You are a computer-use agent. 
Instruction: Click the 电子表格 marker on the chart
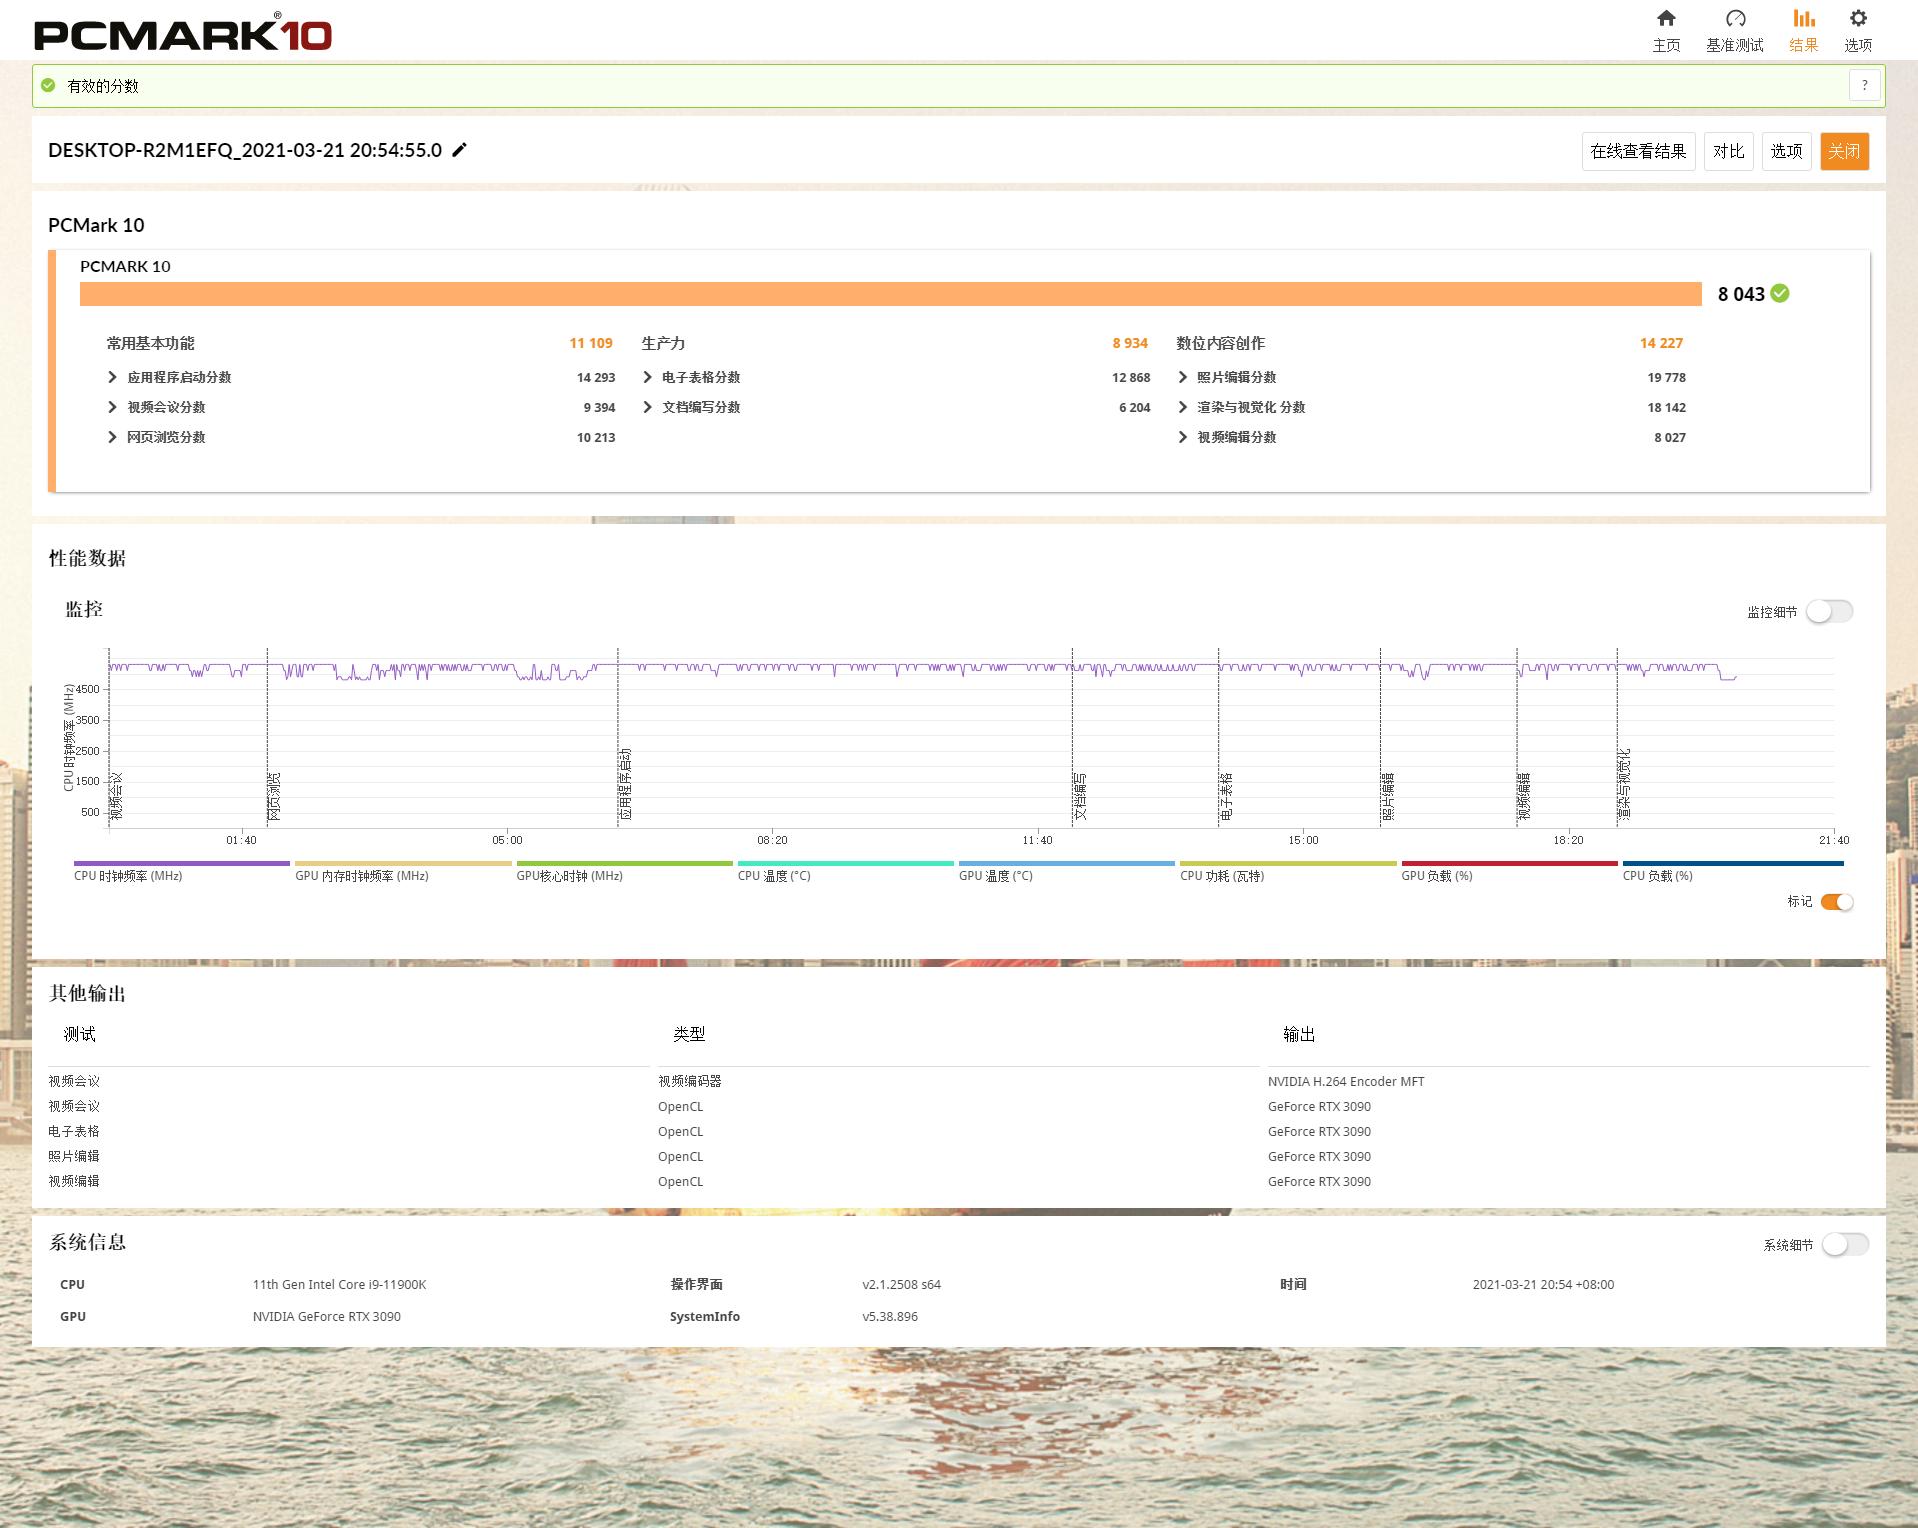(x=1226, y=796)
